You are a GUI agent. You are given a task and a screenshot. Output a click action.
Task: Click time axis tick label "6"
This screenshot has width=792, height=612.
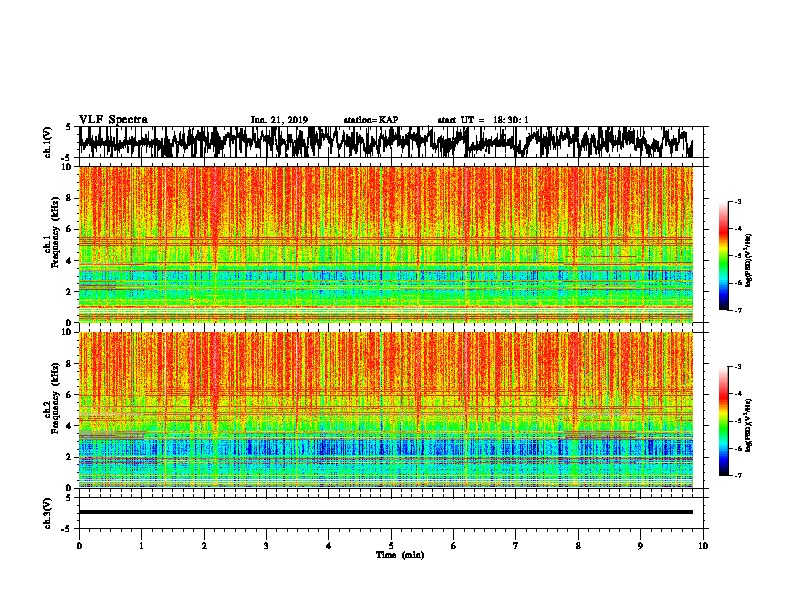point(454,546)
